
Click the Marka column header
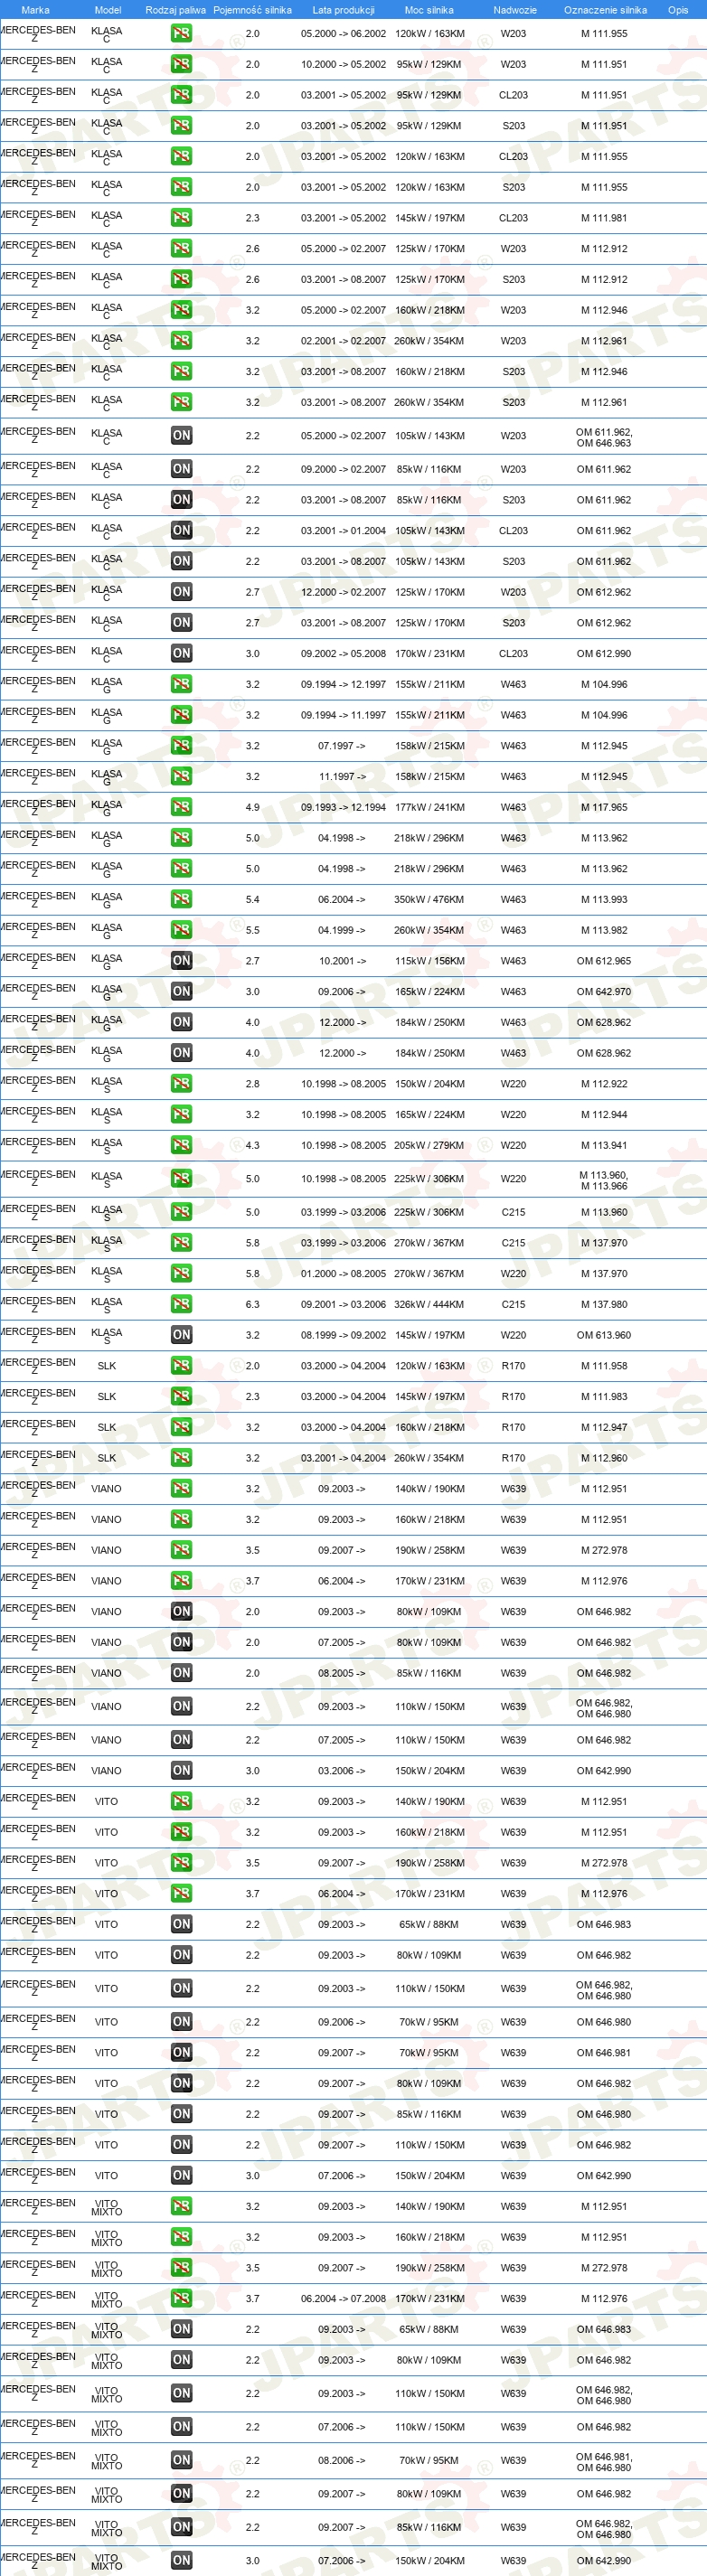35,10
